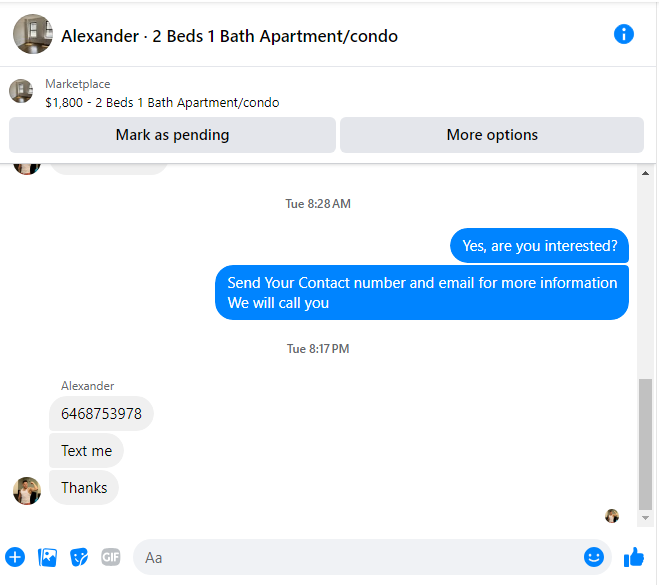The height and width of the screenshot is (585, 659).
Task: Click the $1,800 listing title link
Action: [162, 103]
